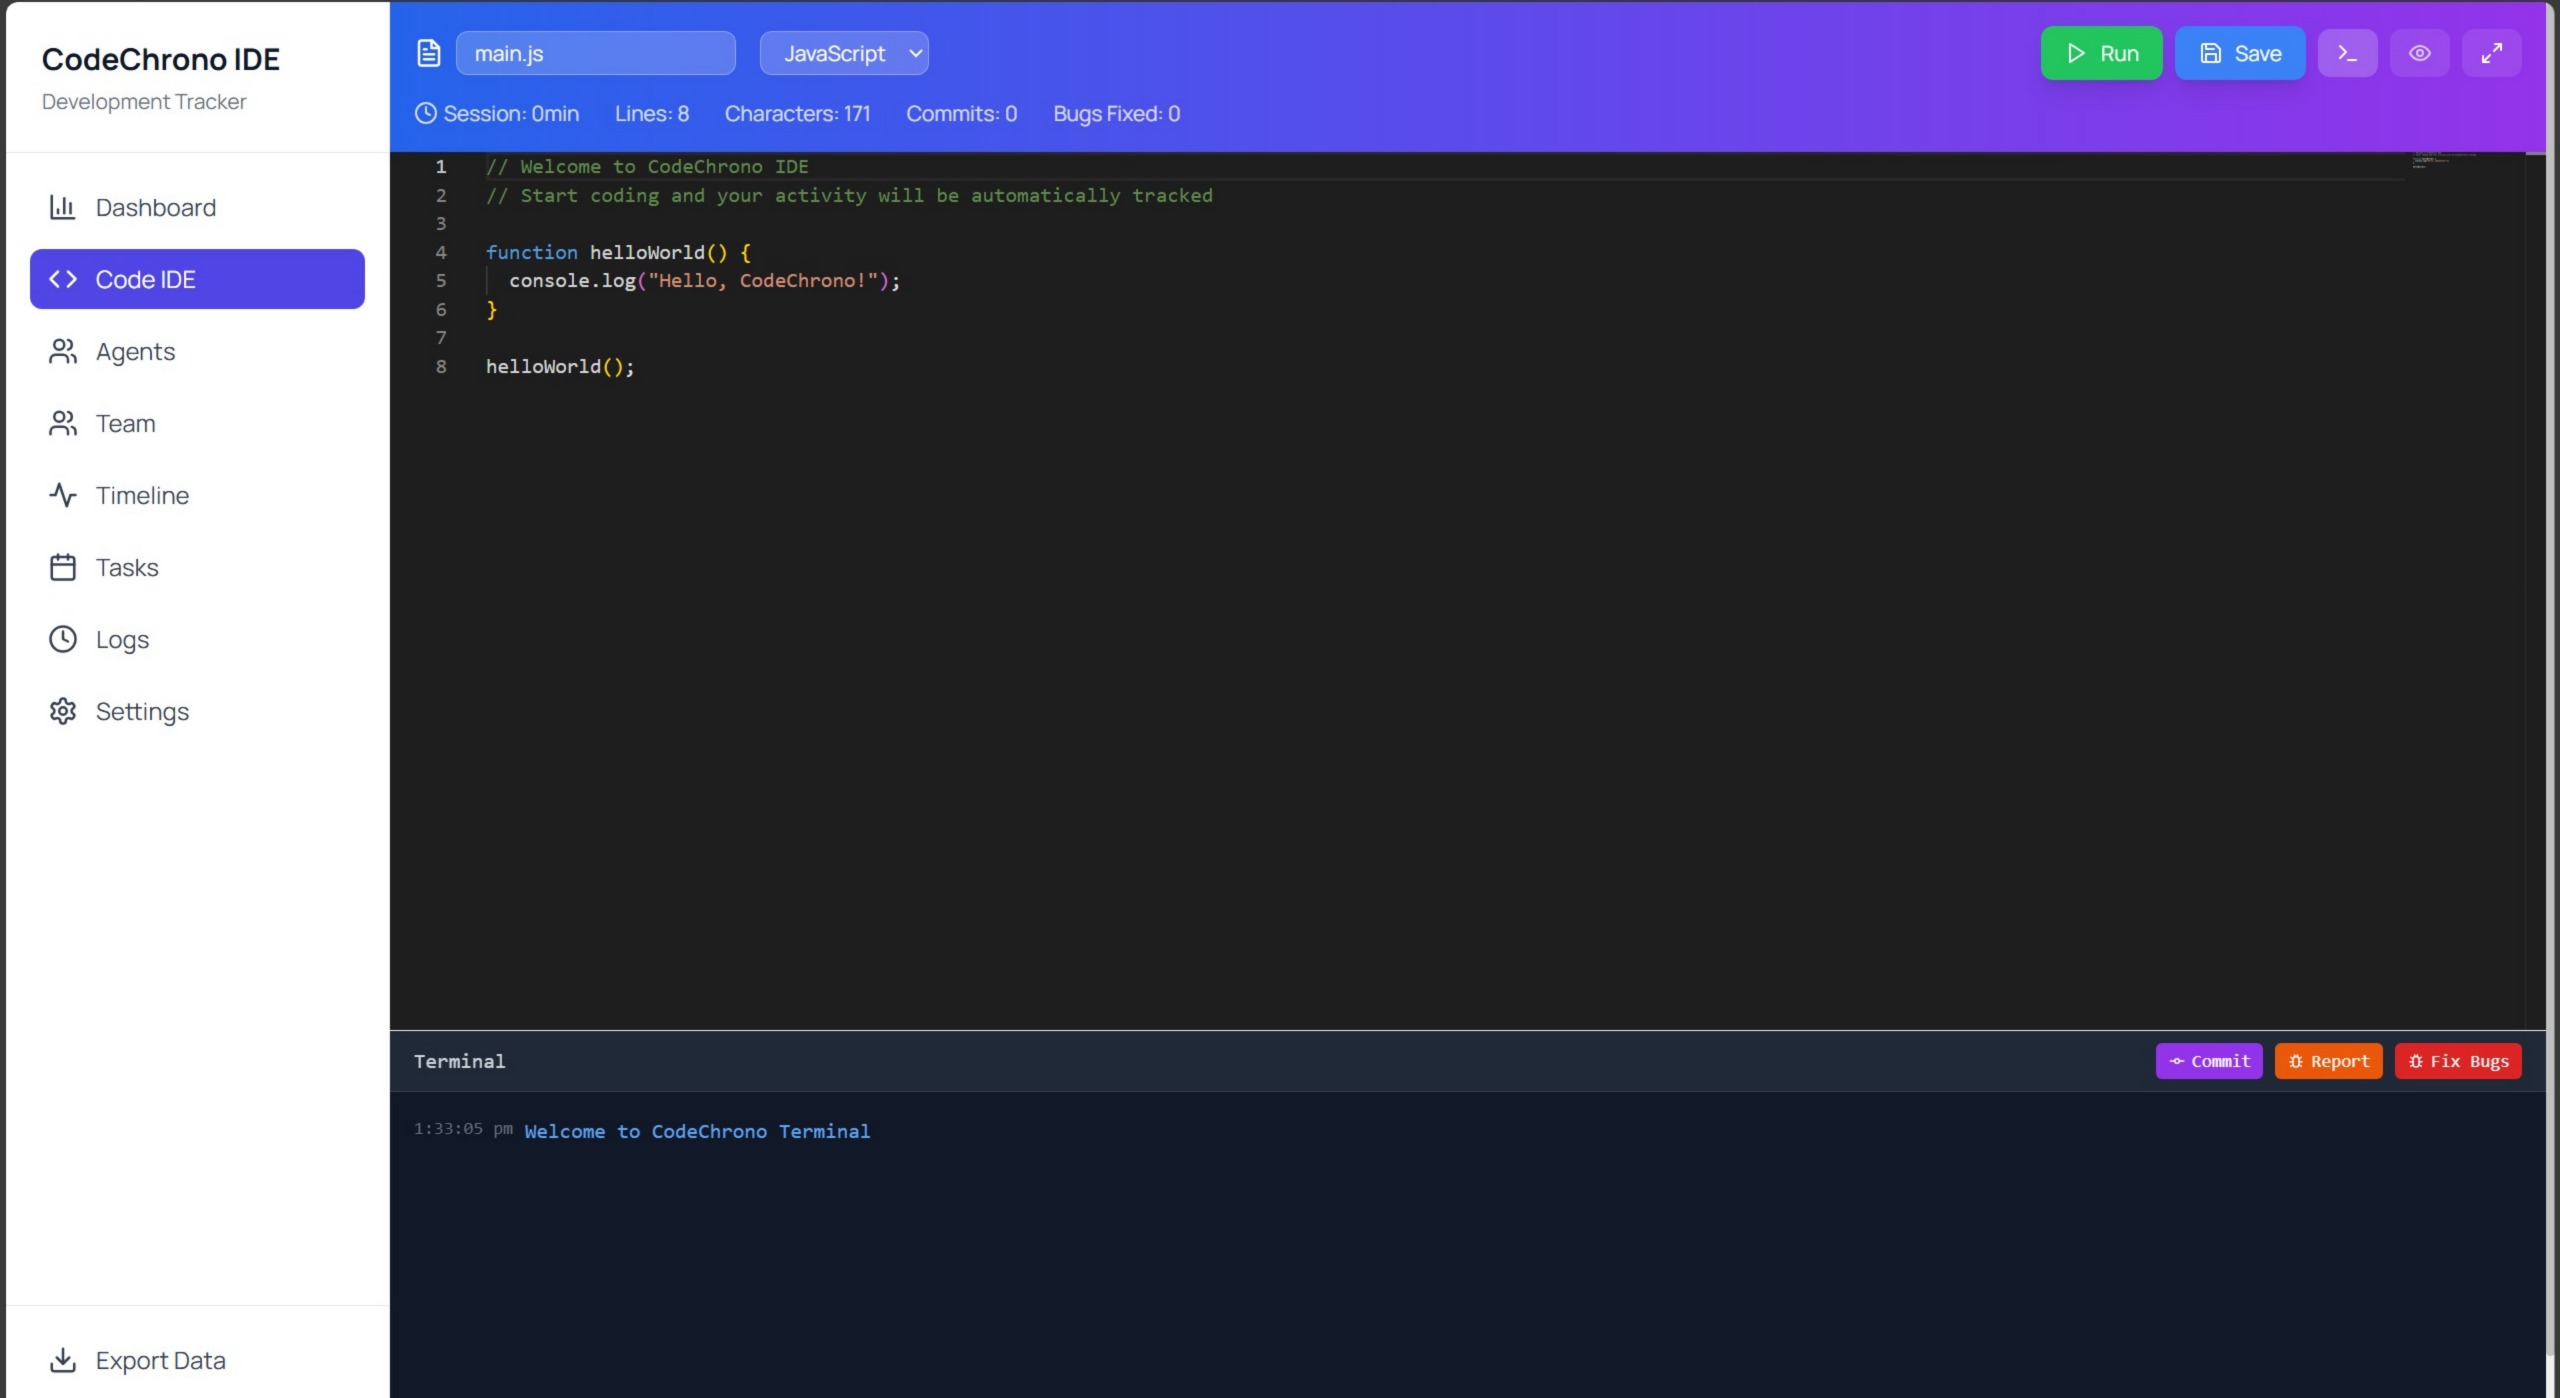
Task: Open the Tasks calendar page
Action: [x=127, y=567]
